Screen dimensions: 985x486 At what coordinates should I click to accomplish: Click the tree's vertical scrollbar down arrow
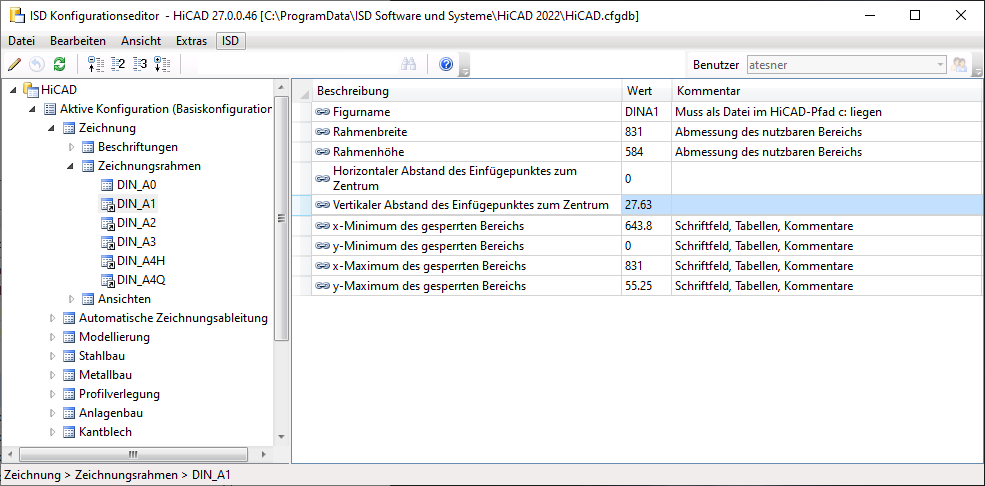pyautogui.click(x=281, y=437)
